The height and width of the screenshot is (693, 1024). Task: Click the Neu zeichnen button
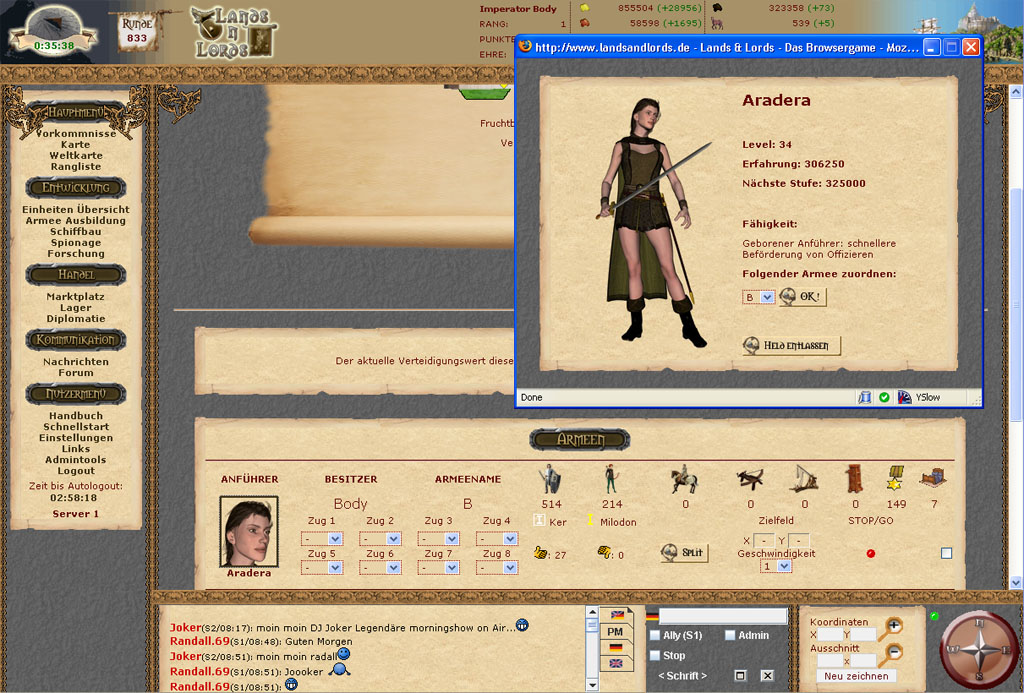click(856, 676)
